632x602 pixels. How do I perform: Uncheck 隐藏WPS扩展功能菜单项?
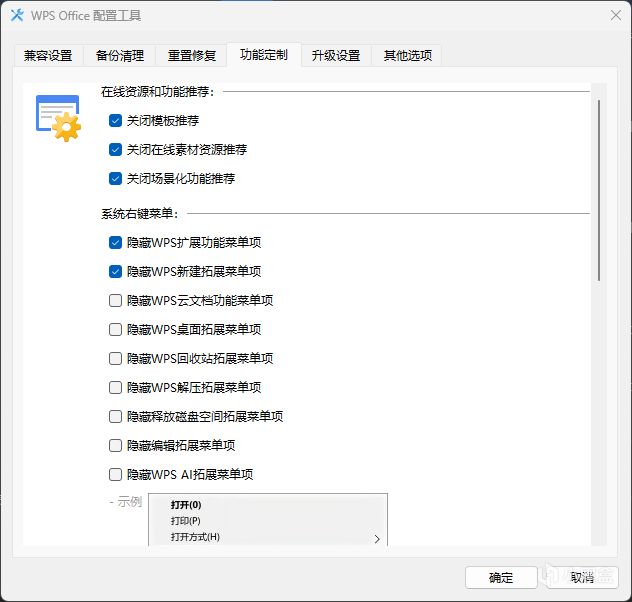(115, 242)
